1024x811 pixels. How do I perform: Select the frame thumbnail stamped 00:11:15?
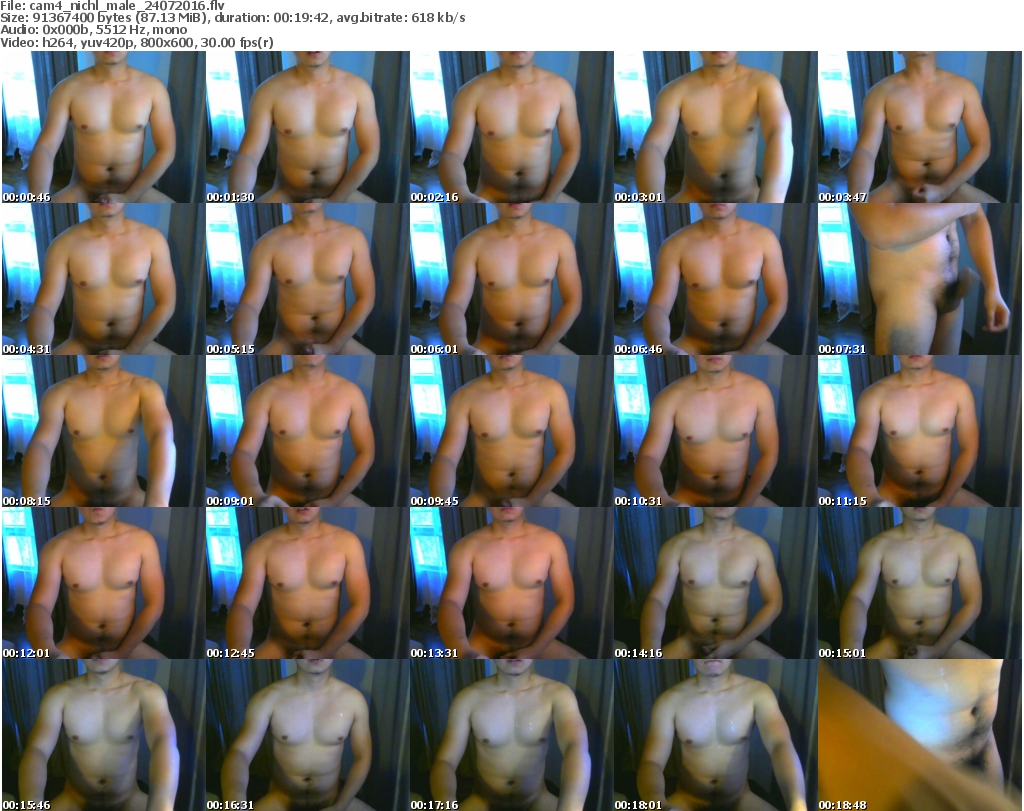[x=920, y=432]
